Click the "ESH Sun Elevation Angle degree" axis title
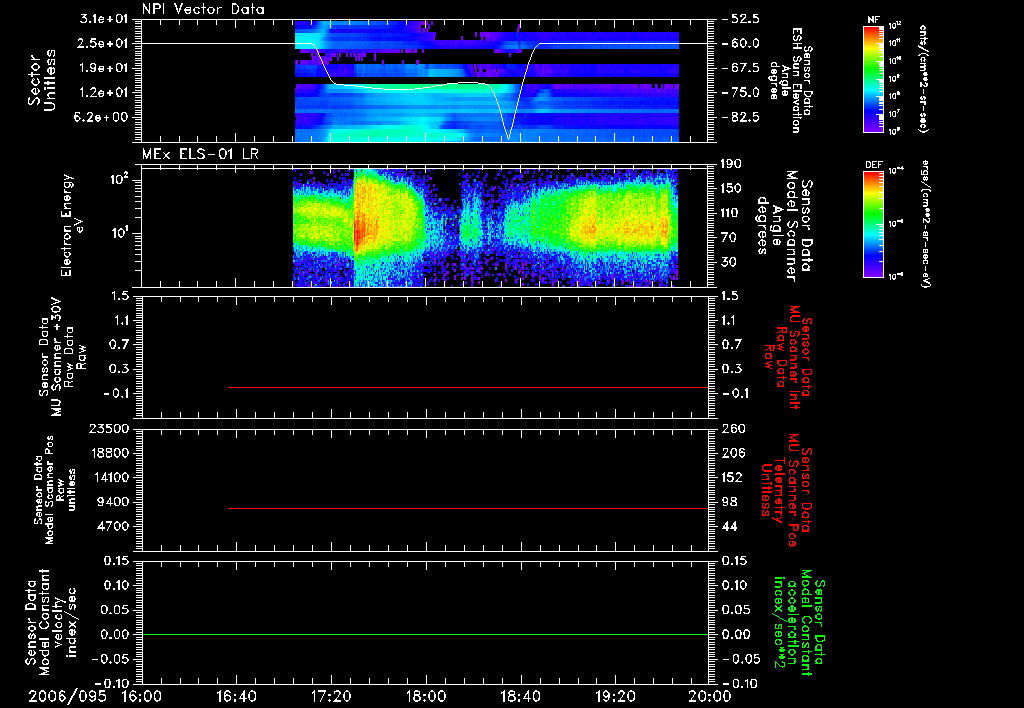 coord(789,80)
